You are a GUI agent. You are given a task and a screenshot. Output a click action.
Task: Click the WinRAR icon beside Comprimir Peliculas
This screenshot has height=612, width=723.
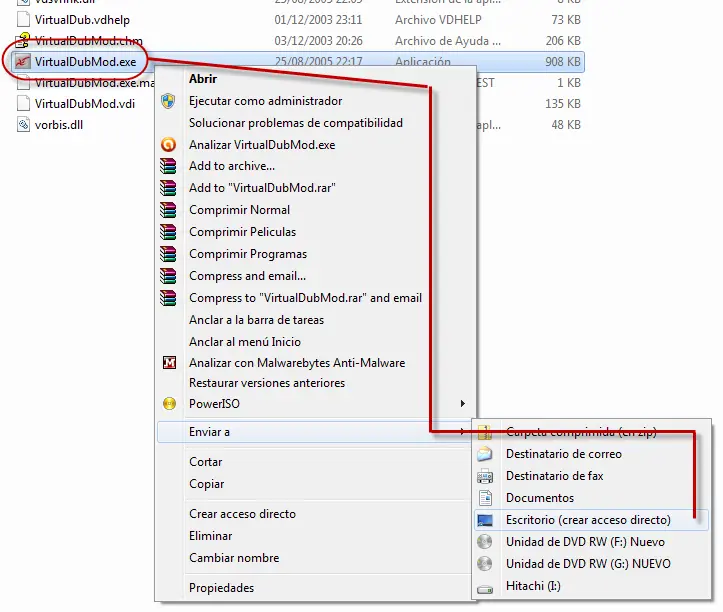pyautogui.click(x=168, y=232)
